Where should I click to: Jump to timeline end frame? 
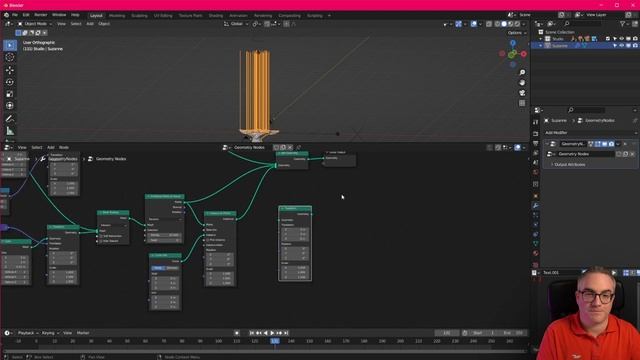click(x=286, y=333)
